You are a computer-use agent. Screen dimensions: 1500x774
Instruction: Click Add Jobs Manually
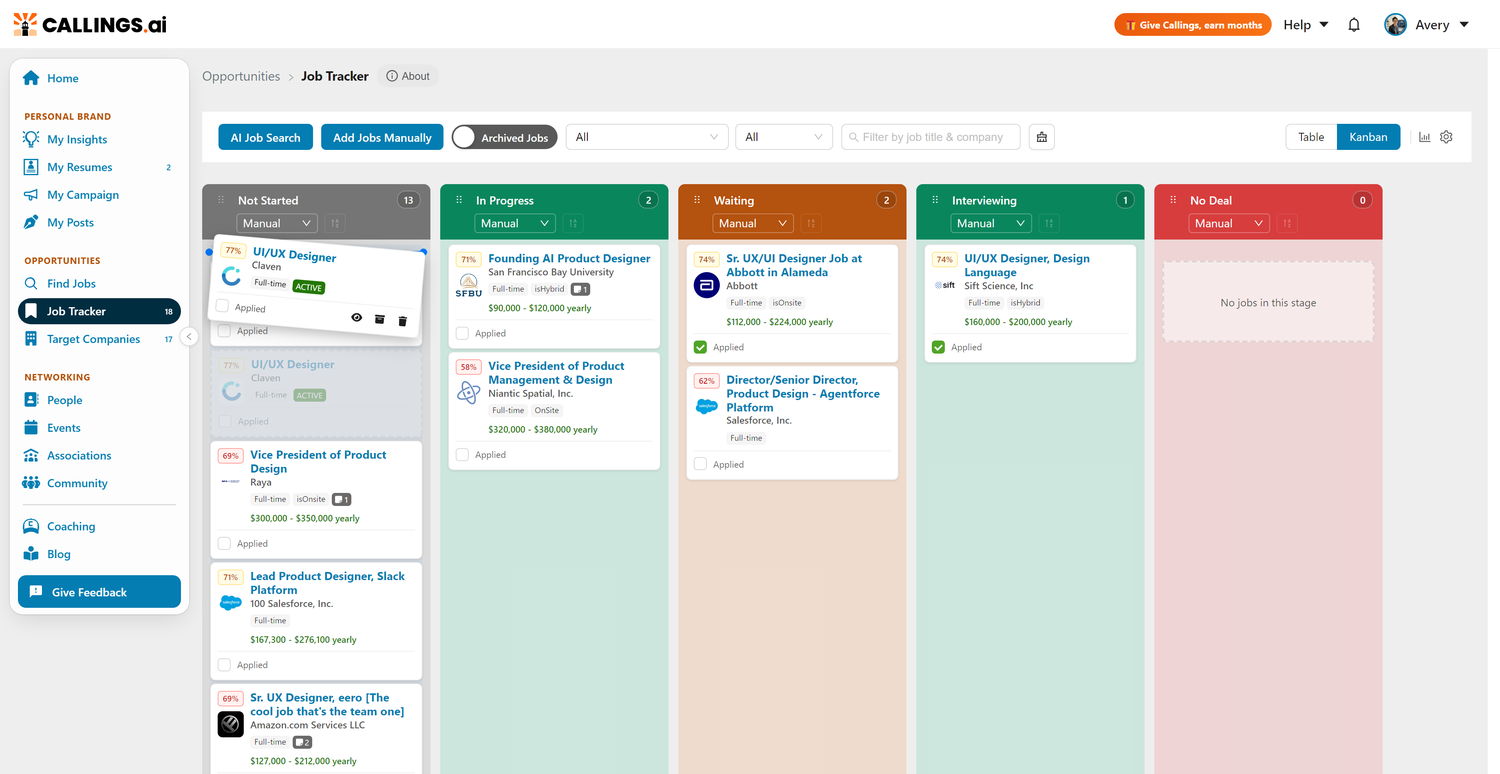(x=382, y=137)
